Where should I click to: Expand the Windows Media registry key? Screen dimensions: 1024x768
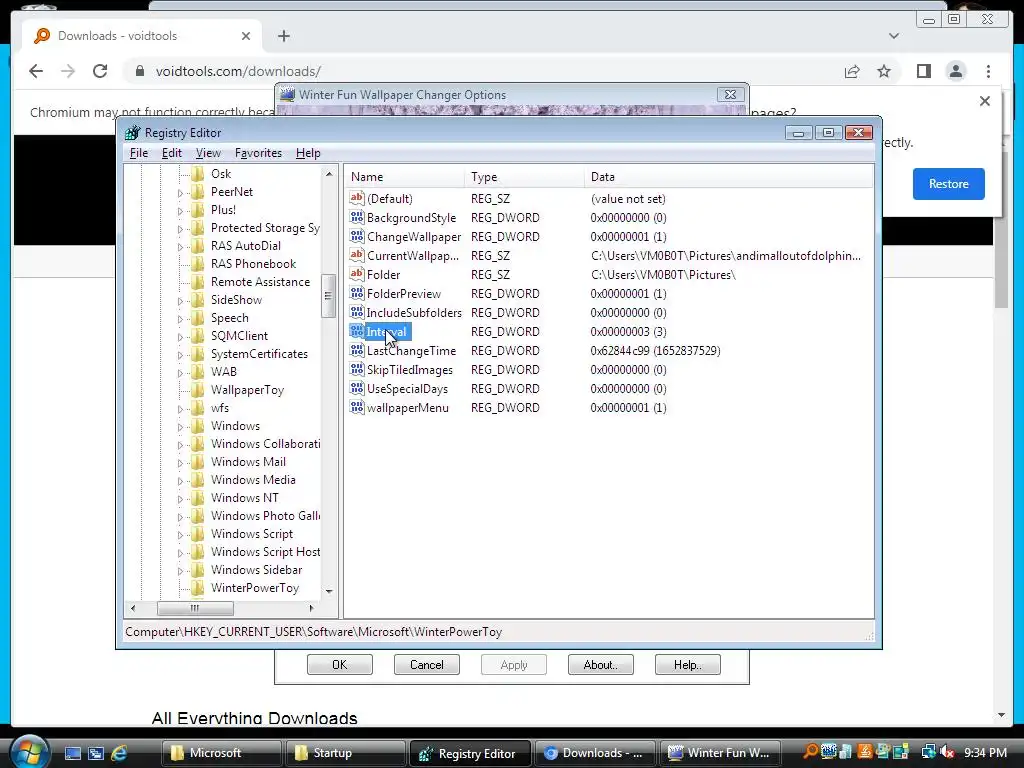click(x=180, y=481)
